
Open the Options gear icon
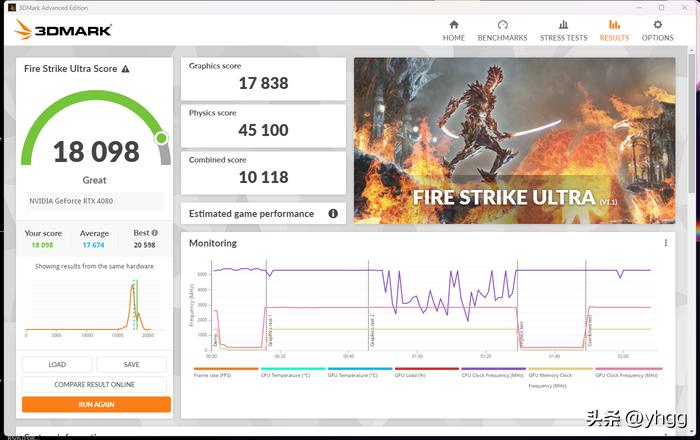[x=657, y=25]
